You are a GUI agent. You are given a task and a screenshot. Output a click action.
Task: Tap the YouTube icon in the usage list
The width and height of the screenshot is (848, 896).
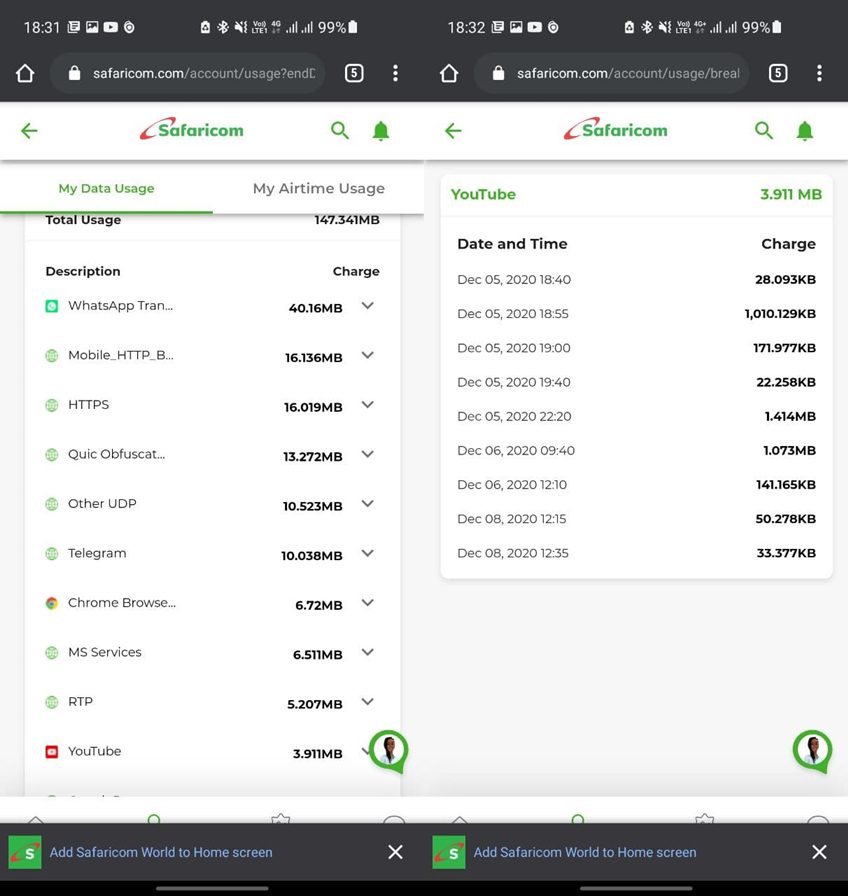[51, 751]
